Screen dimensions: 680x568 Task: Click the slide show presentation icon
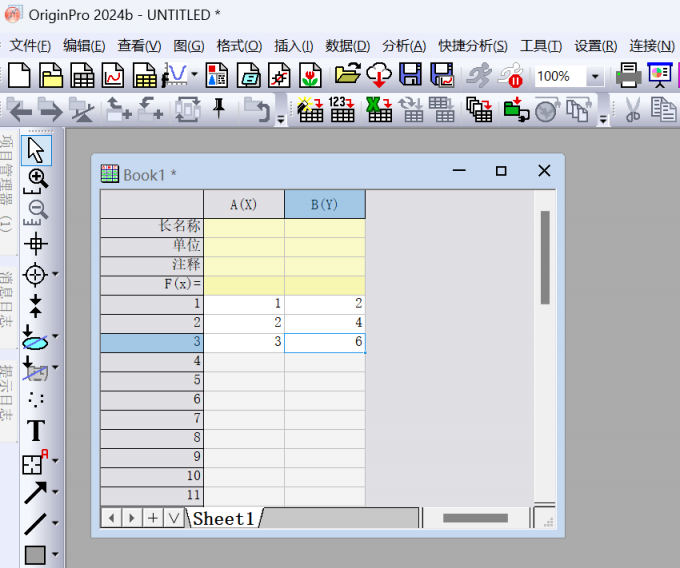point(660,75)
